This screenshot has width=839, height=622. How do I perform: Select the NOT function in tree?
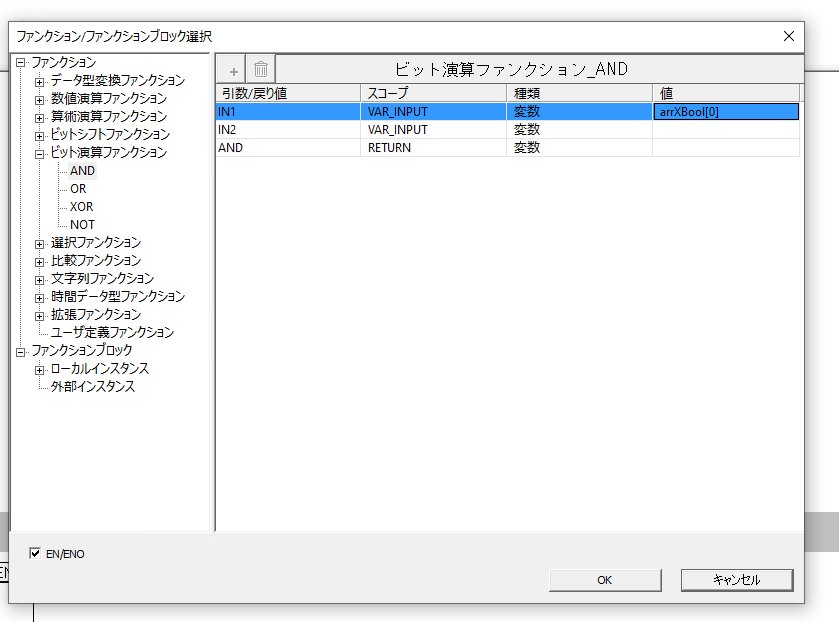pos(82,225)
